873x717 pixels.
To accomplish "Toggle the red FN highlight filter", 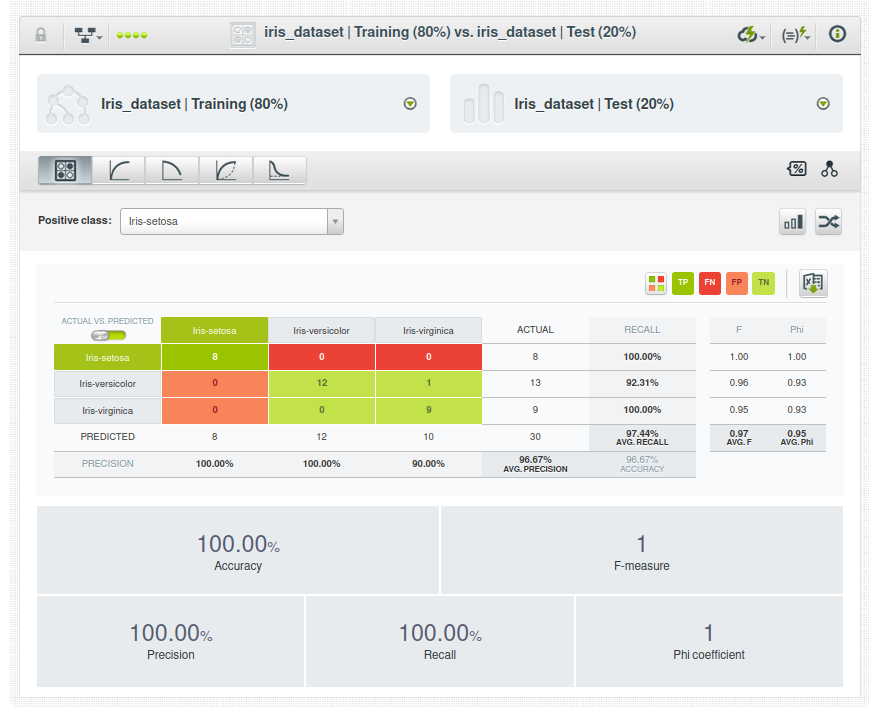I will (x=710, y=283).
